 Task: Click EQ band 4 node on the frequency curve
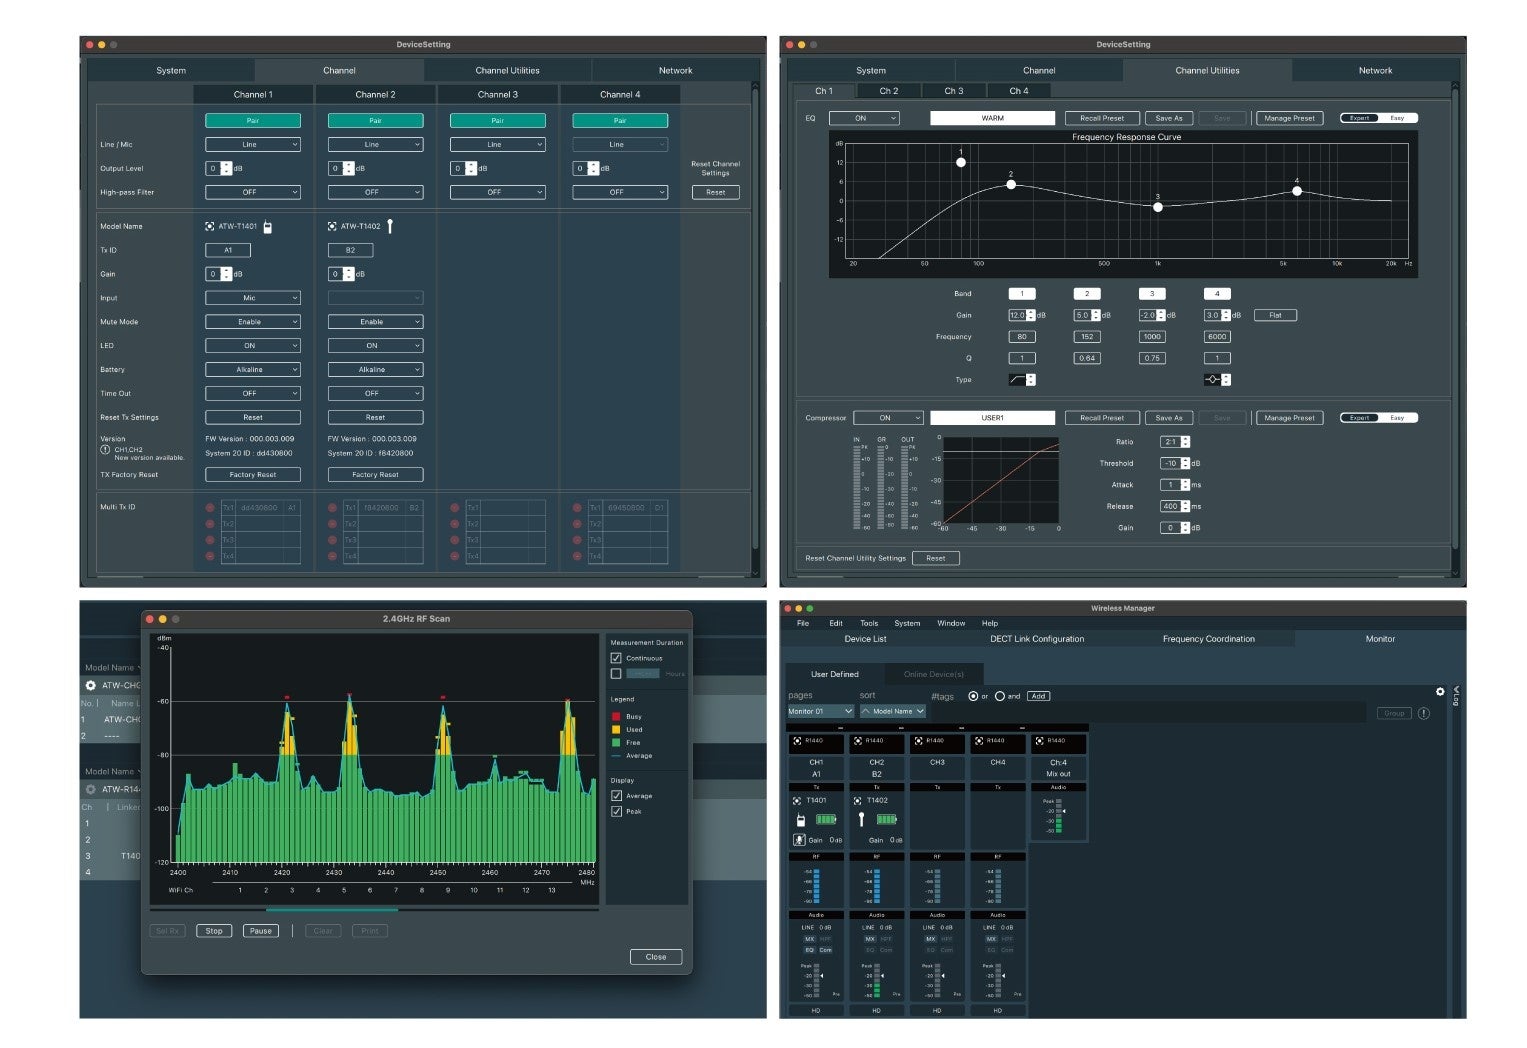tap(1297, 191)
